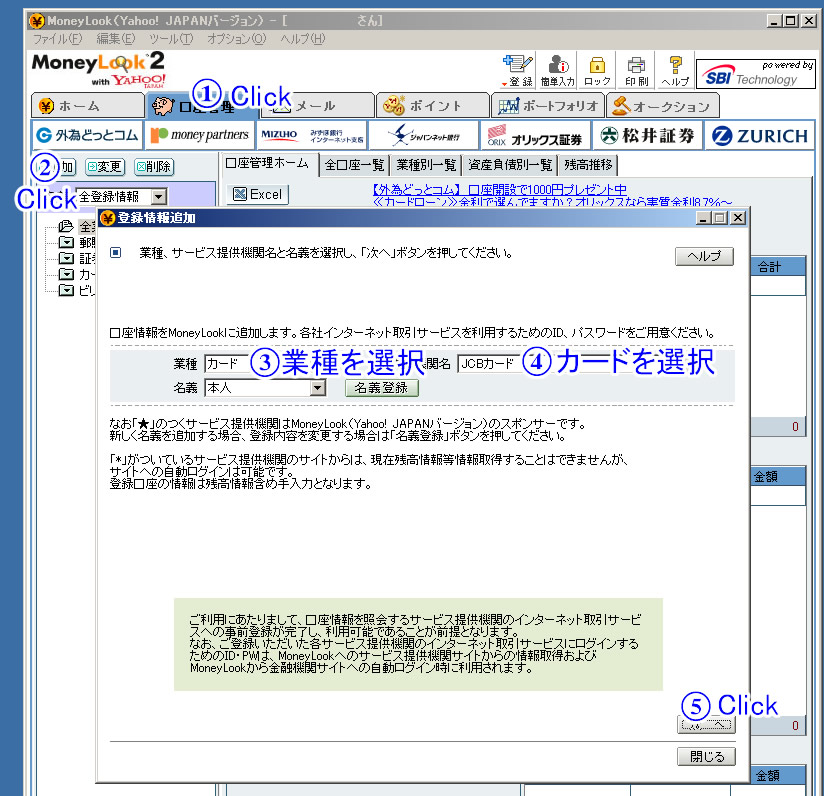
Task: Click the 閉じる button
Action: [706, 757]
